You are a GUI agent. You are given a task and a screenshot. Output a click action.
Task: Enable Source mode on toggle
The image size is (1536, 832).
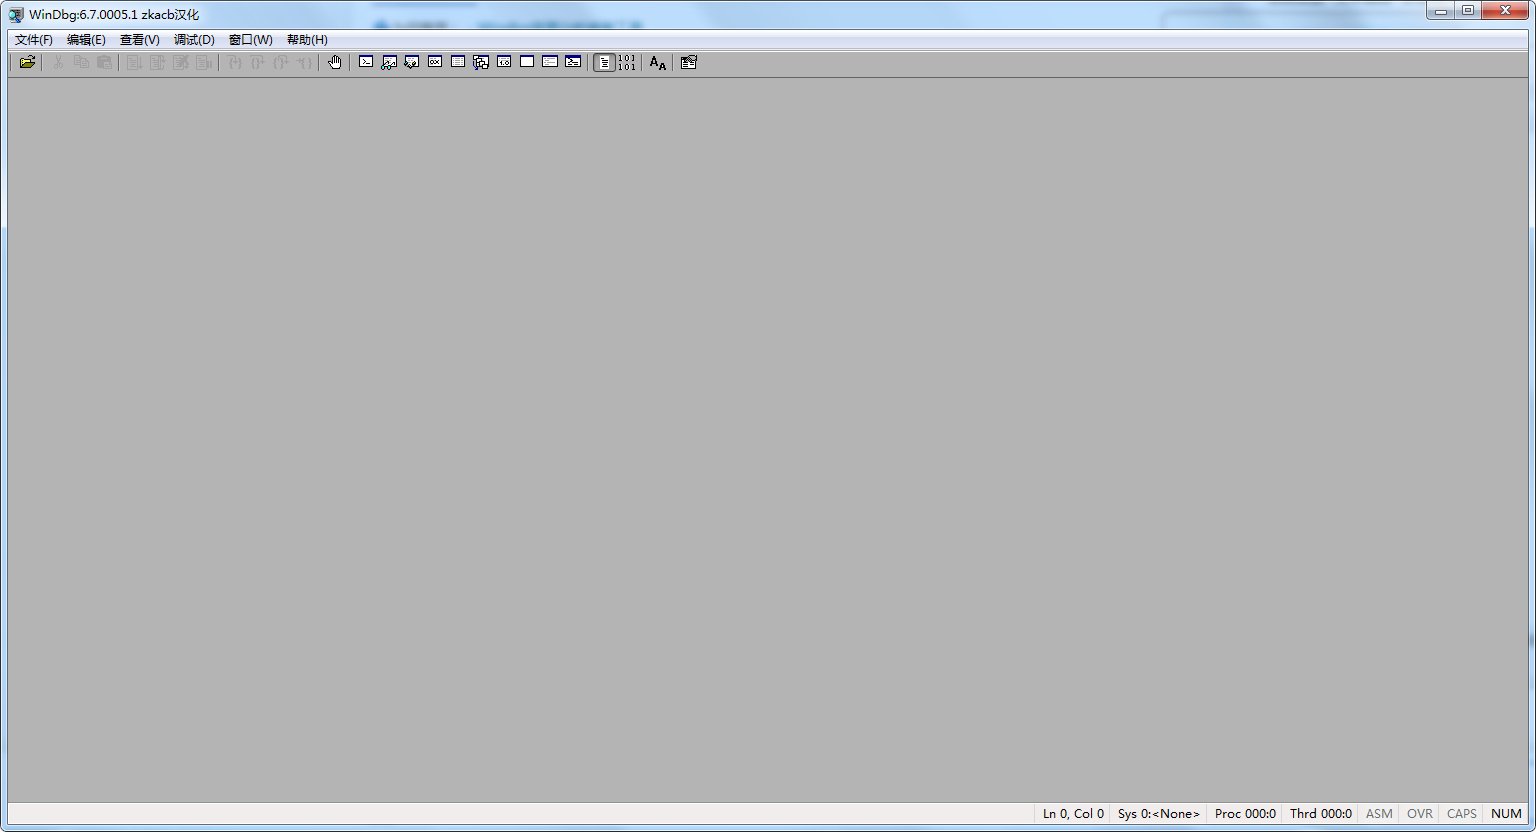[604, 62]
